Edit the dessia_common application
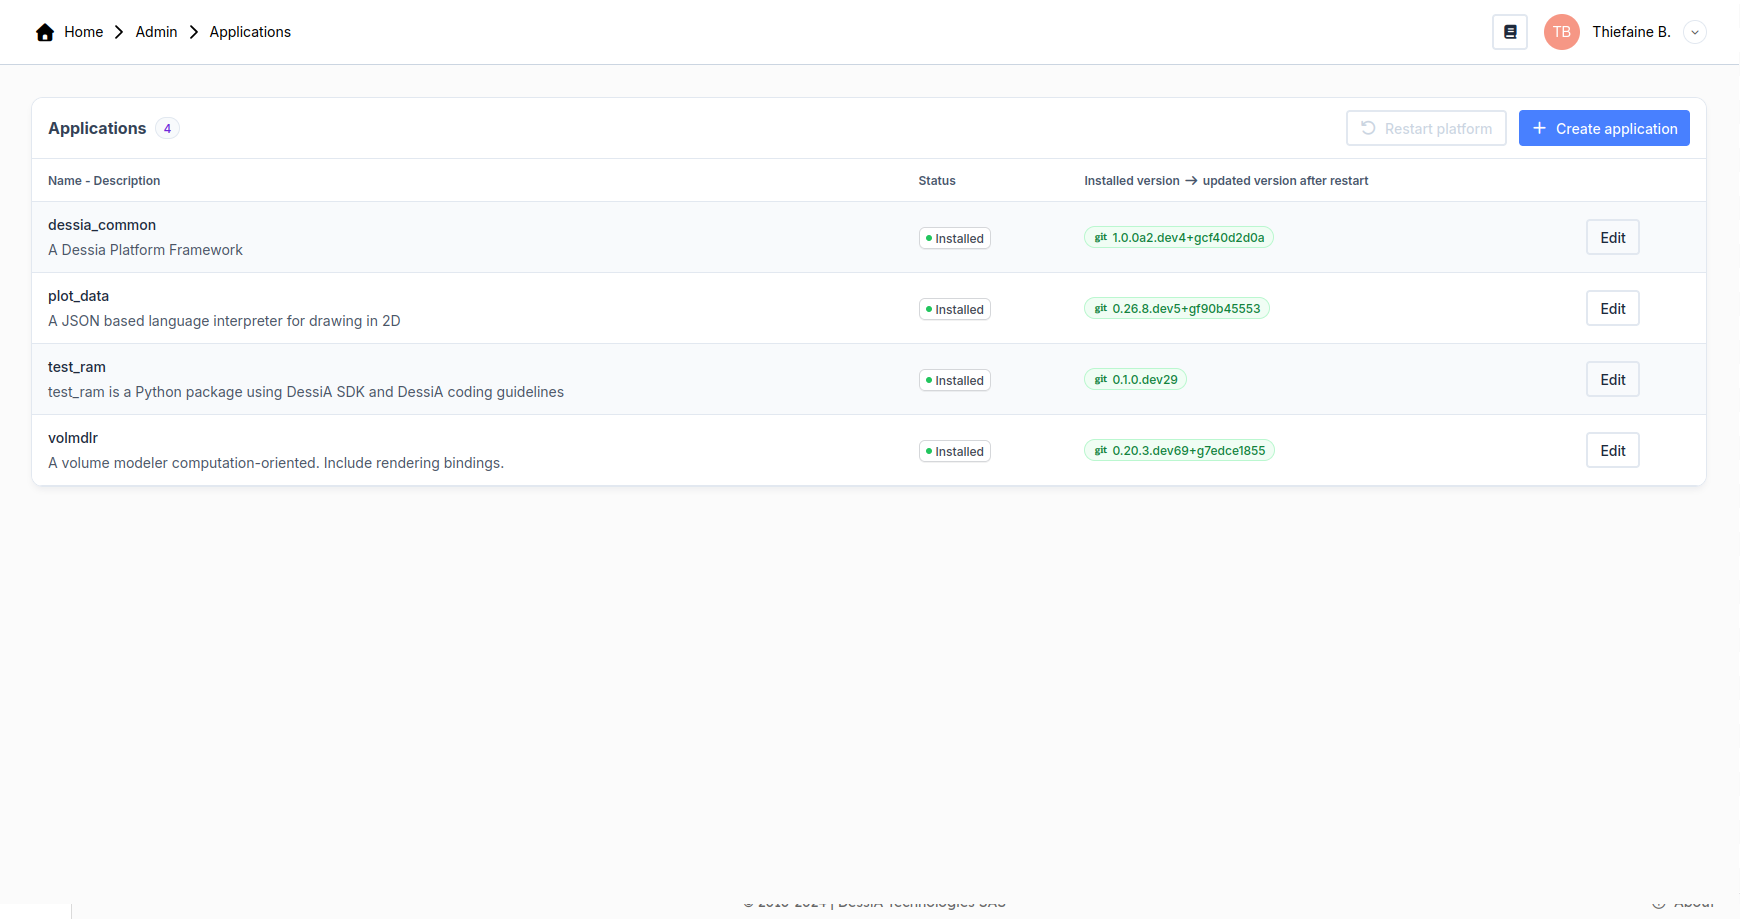Image resolution: width=1740 pixels, height=919 pixels. pos(1612,238)
